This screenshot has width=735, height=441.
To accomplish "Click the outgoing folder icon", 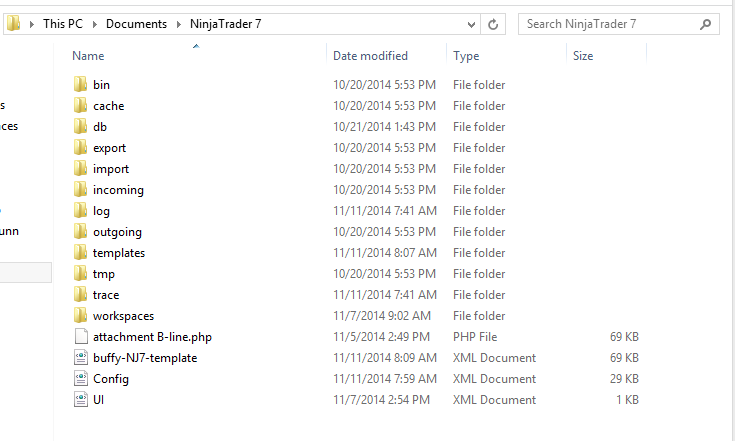I will pyautogui.click(x=81, y=232).
